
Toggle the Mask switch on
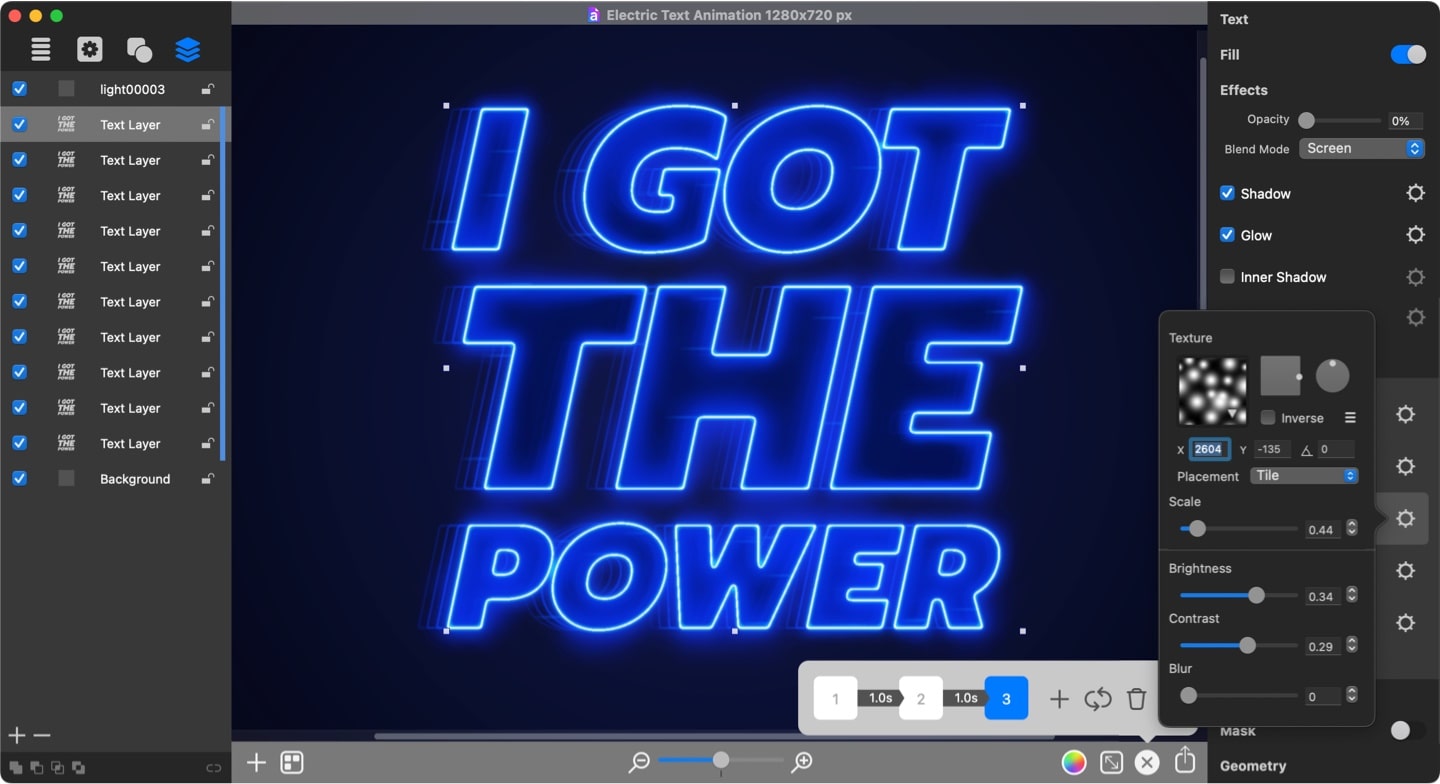1408,731
